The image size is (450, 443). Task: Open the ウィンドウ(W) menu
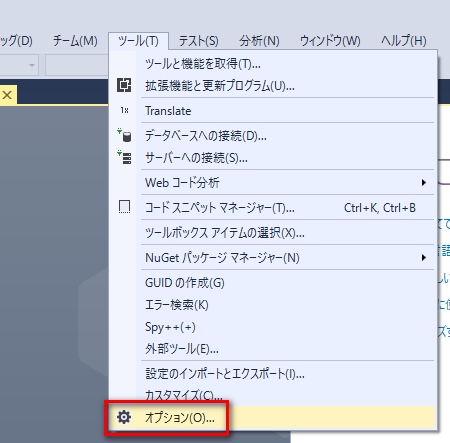(330, 41)
